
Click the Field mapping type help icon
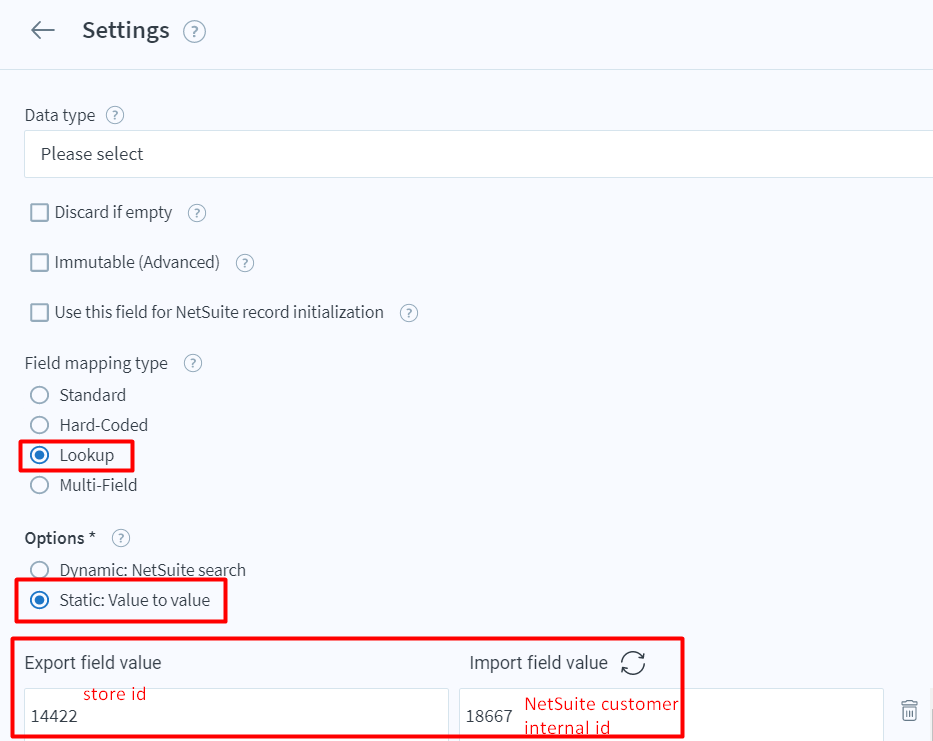click(193, 363)
